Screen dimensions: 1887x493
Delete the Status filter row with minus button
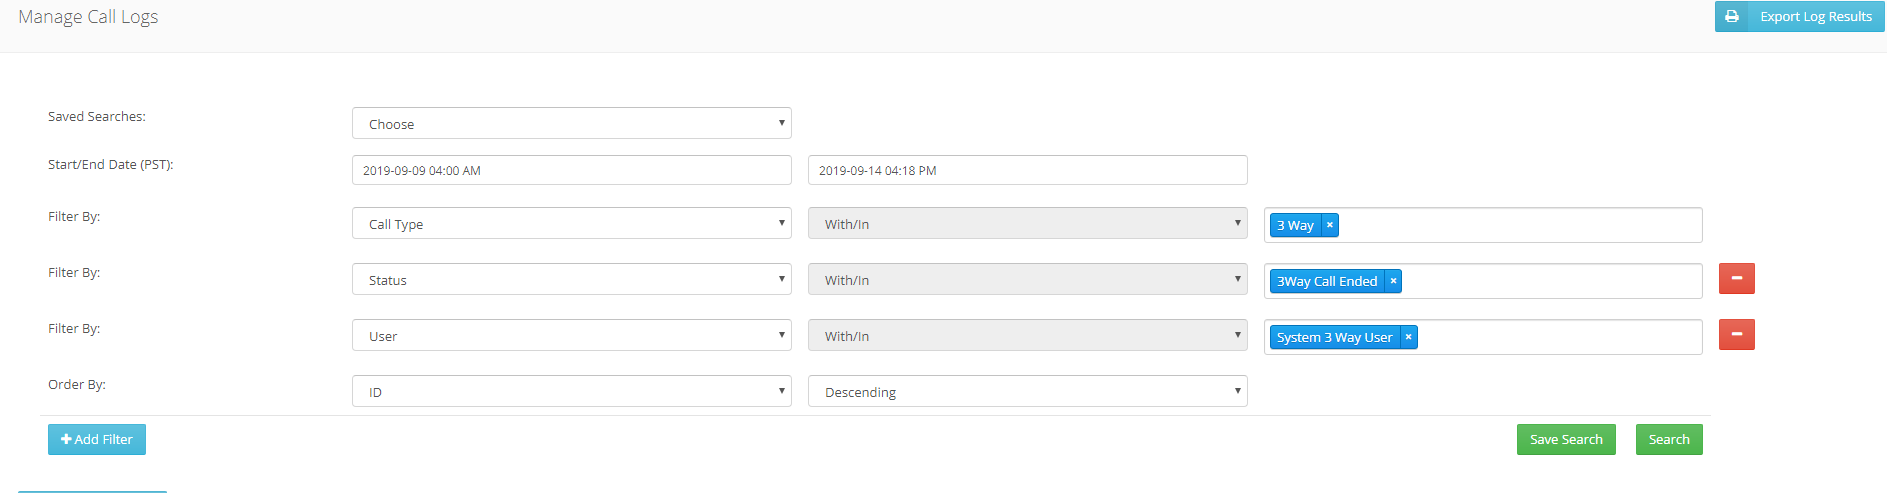pos(1737,279)
